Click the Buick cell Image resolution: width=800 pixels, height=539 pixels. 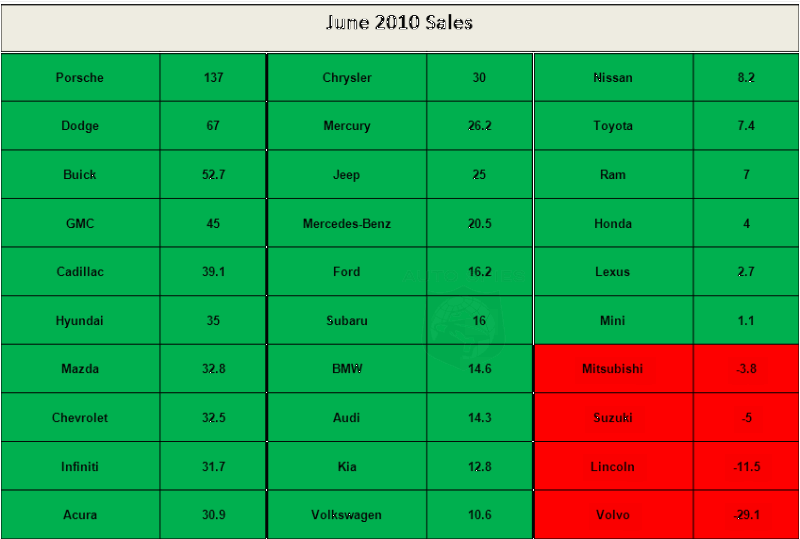point(80,175)
